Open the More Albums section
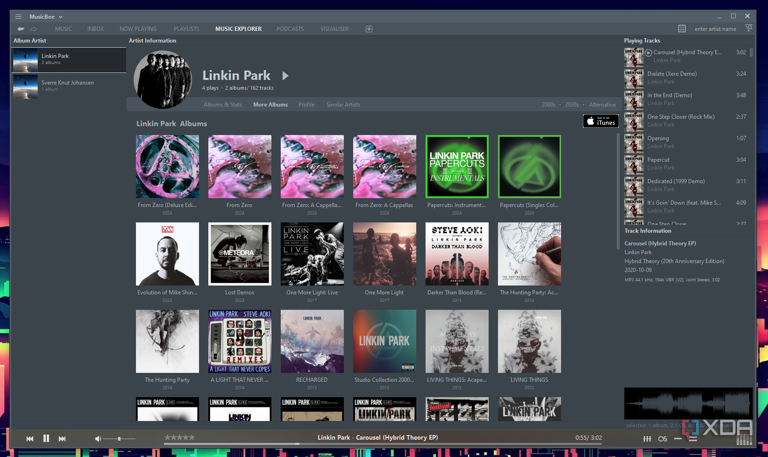 (270, 104)
